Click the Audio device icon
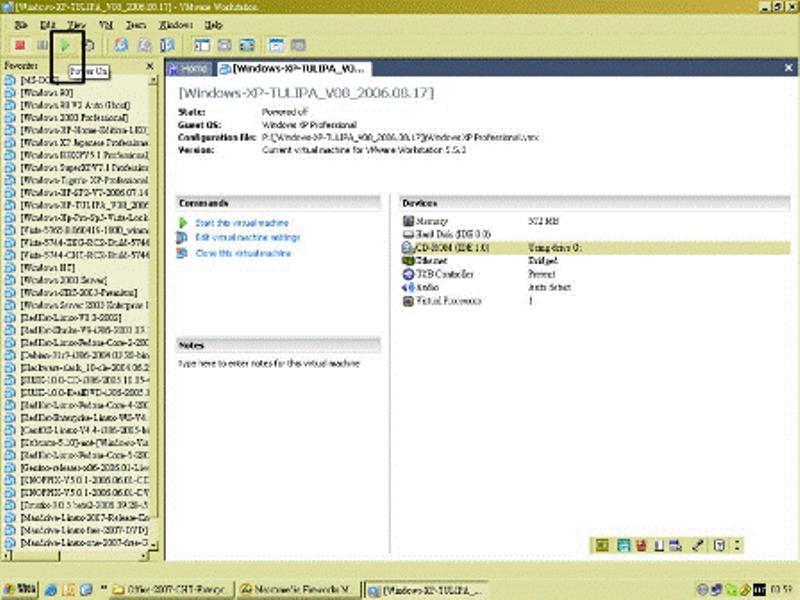Image resolution: width=800 pixels, height=600 pixels. (408, 287)
